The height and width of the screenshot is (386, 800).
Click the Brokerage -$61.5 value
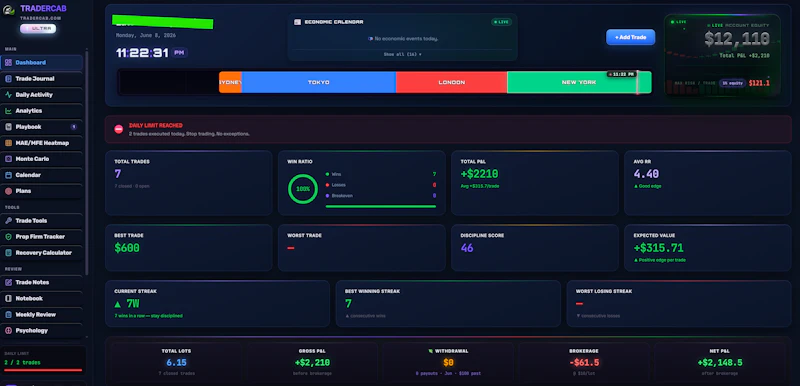tap(584, 363)
